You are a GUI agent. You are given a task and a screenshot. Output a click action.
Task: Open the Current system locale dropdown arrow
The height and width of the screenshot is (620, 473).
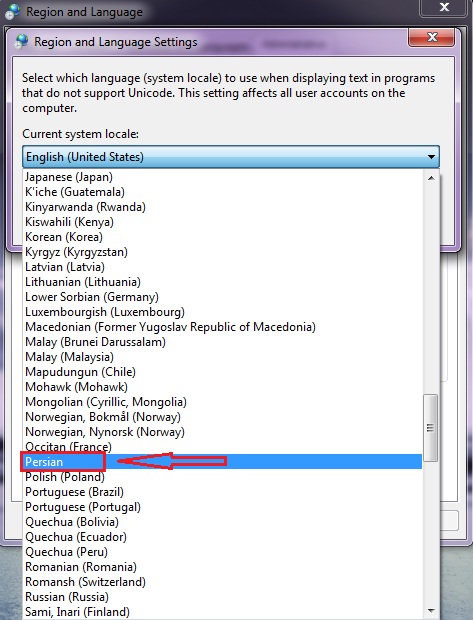click(431, 157)
